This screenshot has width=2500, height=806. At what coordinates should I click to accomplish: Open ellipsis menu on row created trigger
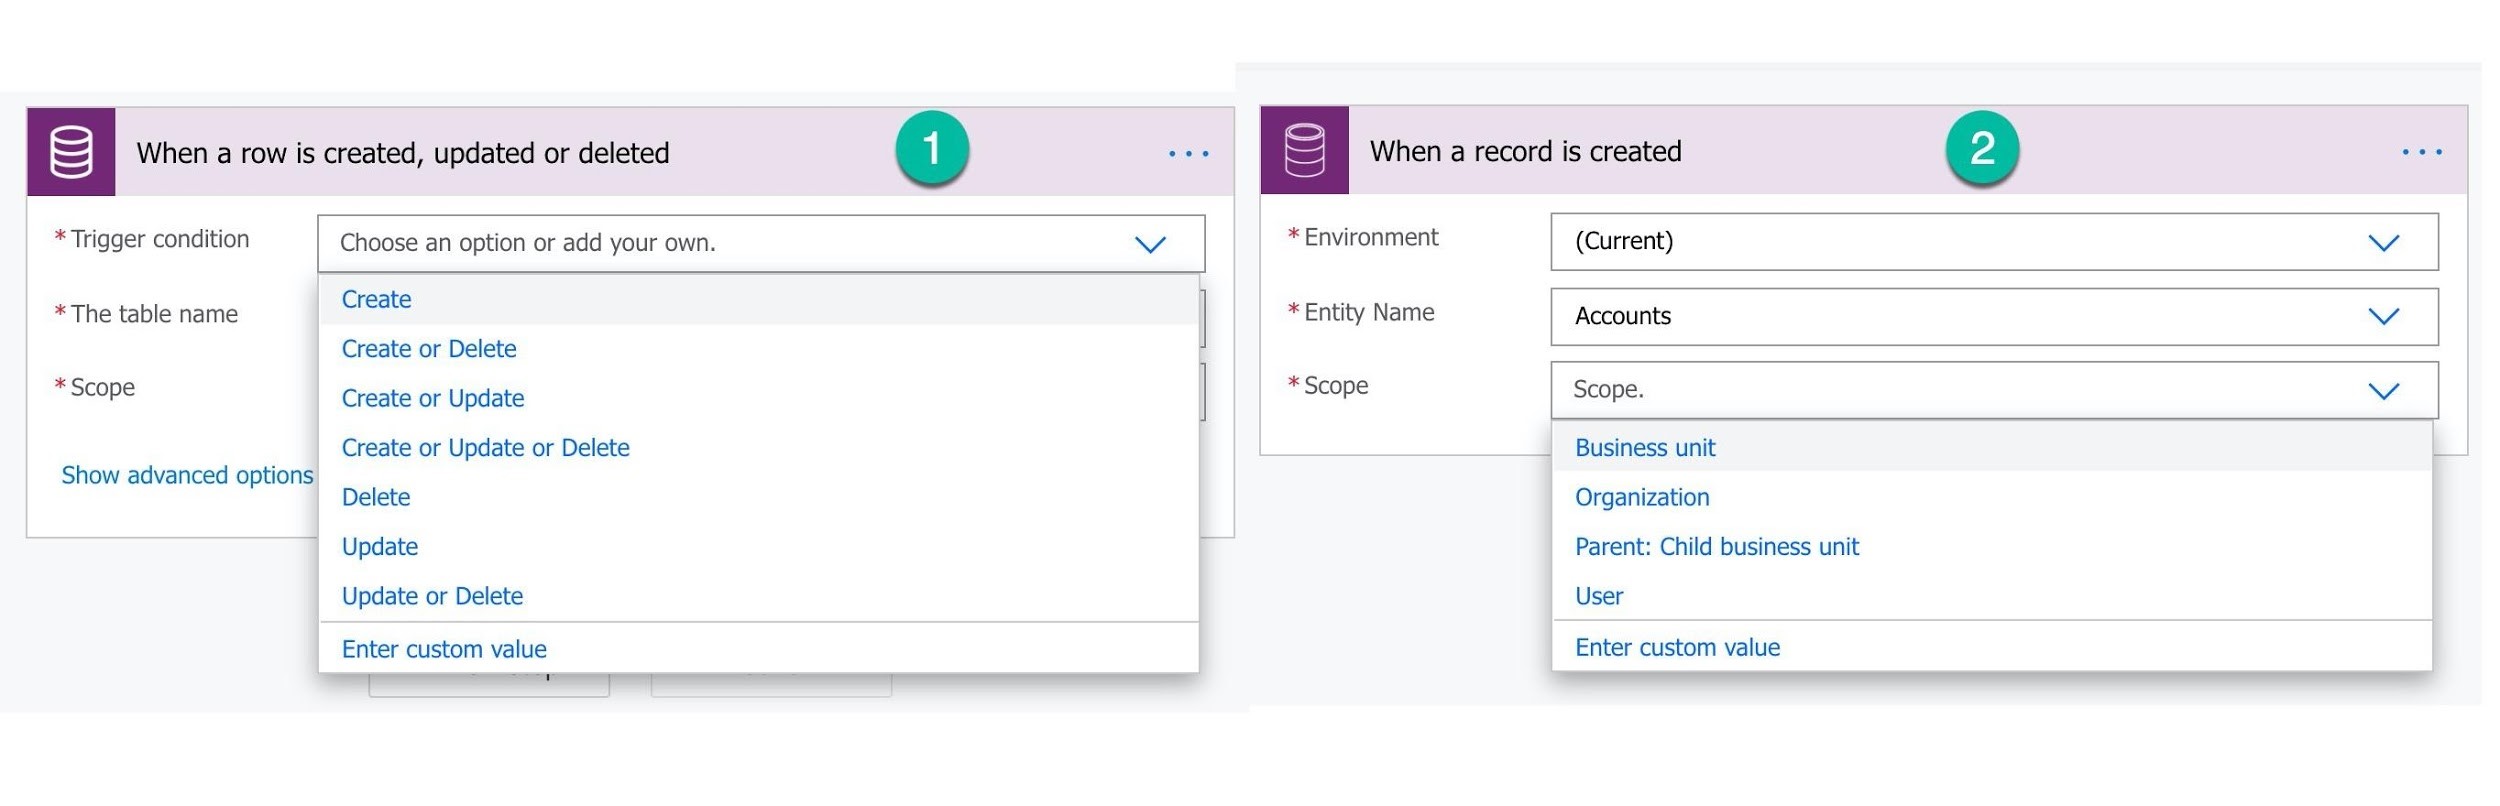click(x=1188, y=154)
